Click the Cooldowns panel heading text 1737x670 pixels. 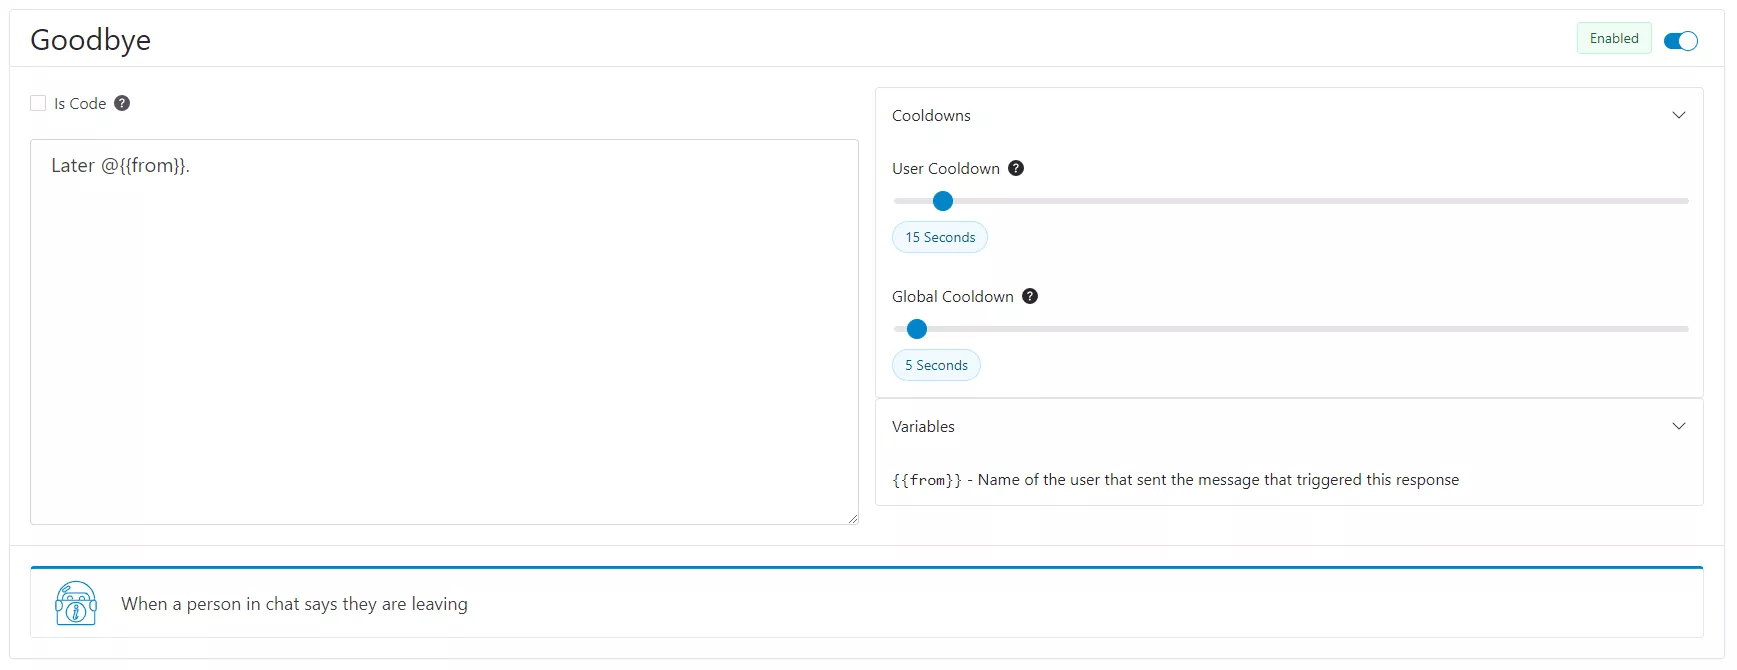[931, 116]
